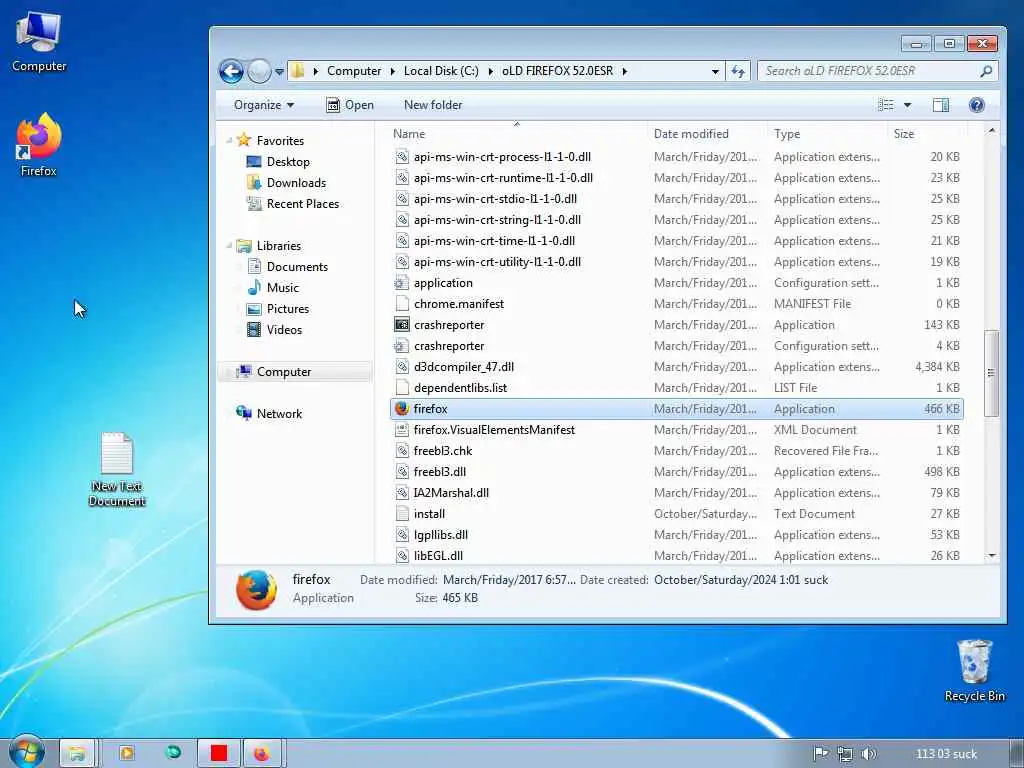Open the Videos library
The height and width of the screenshot is (768, 1024).
point(284,330)
